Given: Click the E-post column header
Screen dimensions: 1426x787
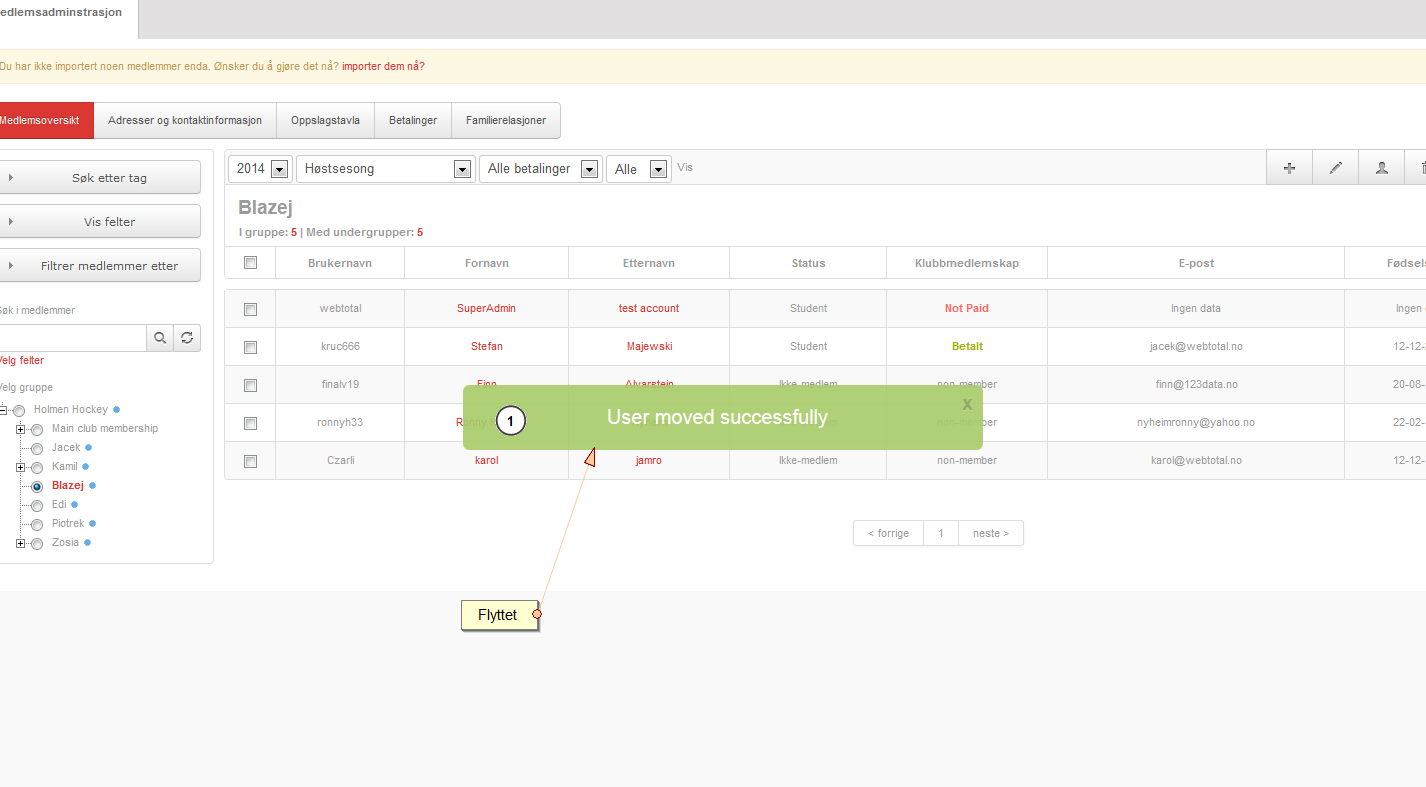Looking at the screenshot, I should point(1196,263).
